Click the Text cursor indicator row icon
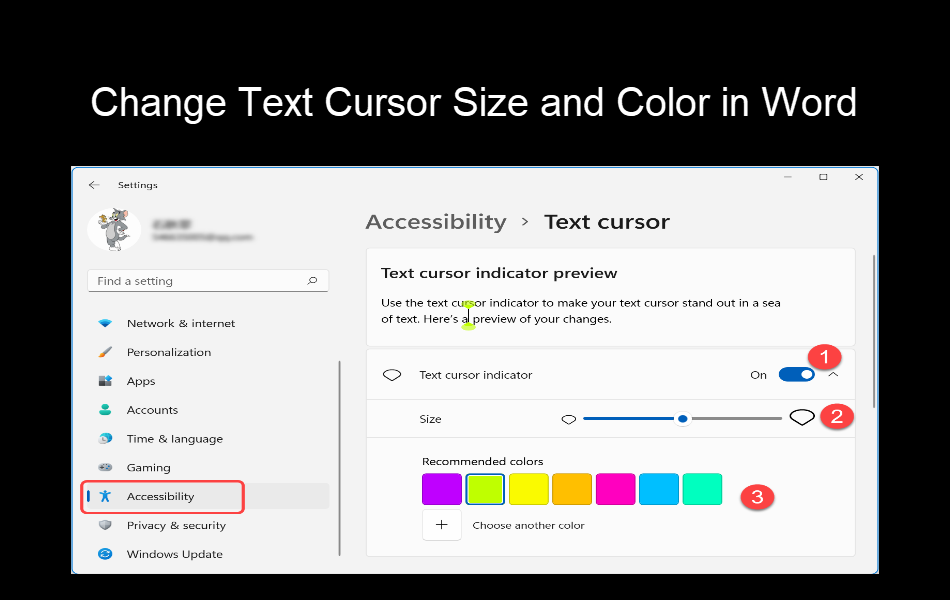The width and height of the screenshot is (950, 600). [x=392, y=375]
